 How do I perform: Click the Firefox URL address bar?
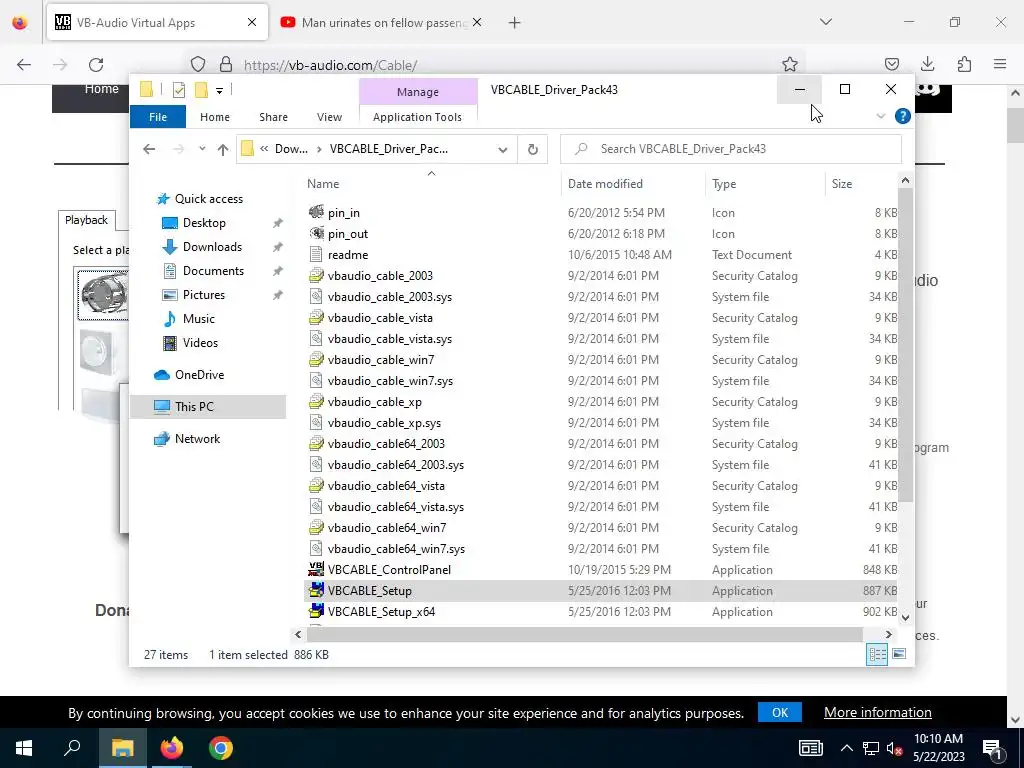pyautogui.click(x=496, y=65)
